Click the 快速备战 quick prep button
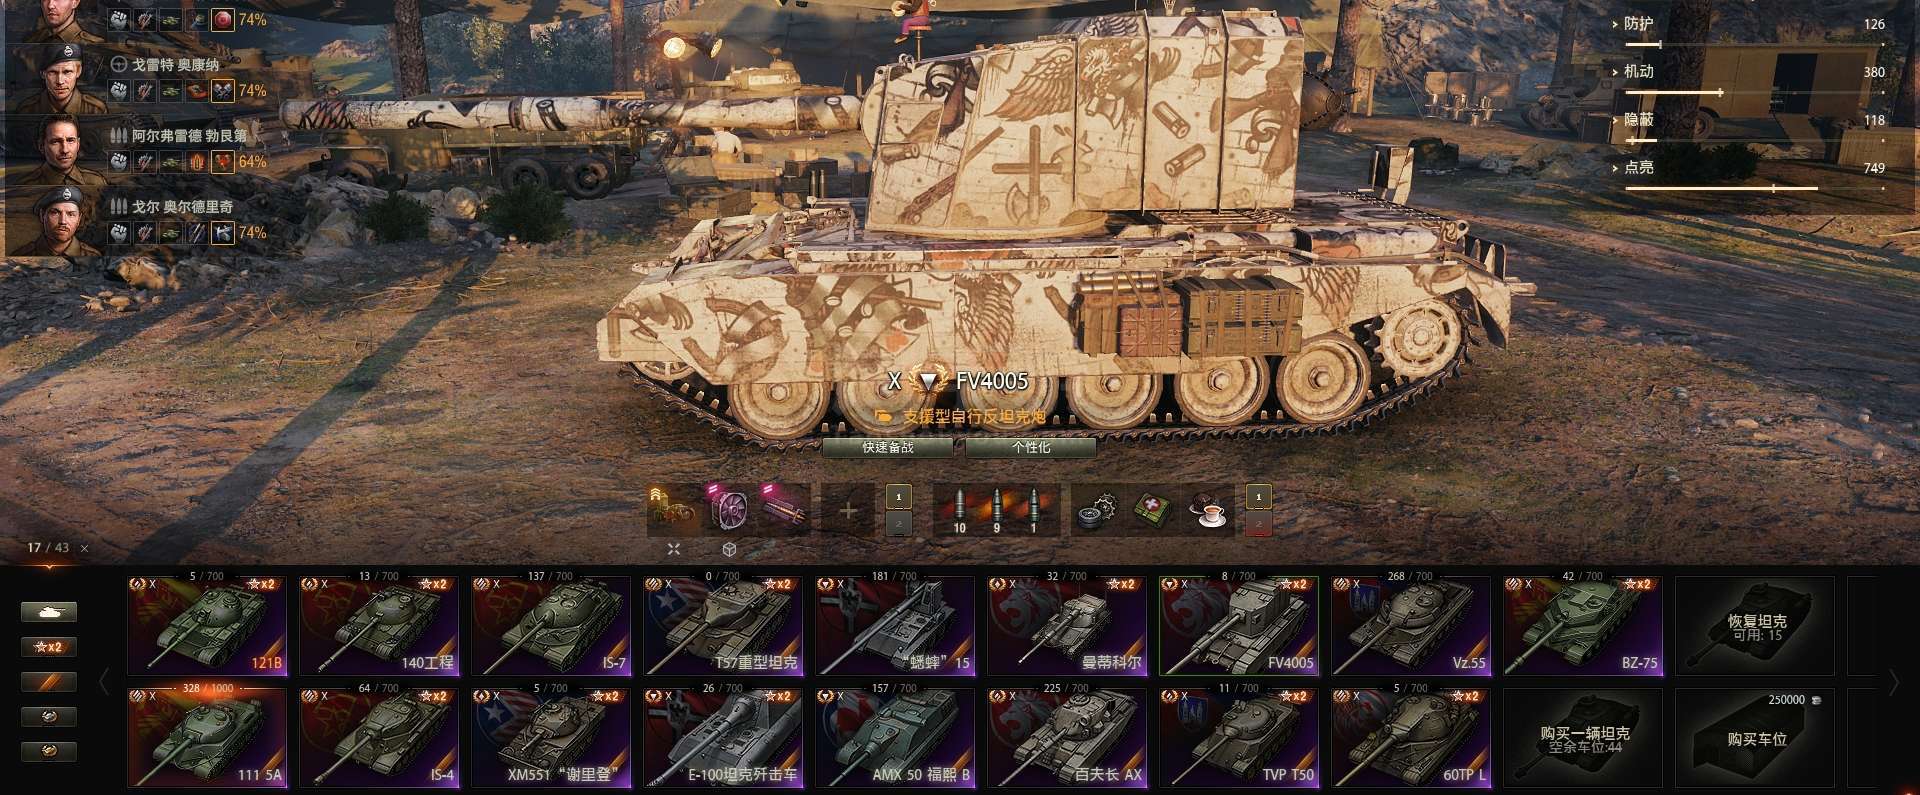1920x795 pixels. point(888,448)
